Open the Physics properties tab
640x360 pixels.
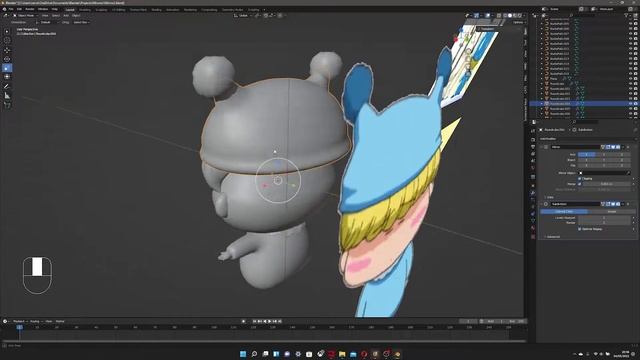[x=533, y=207]
